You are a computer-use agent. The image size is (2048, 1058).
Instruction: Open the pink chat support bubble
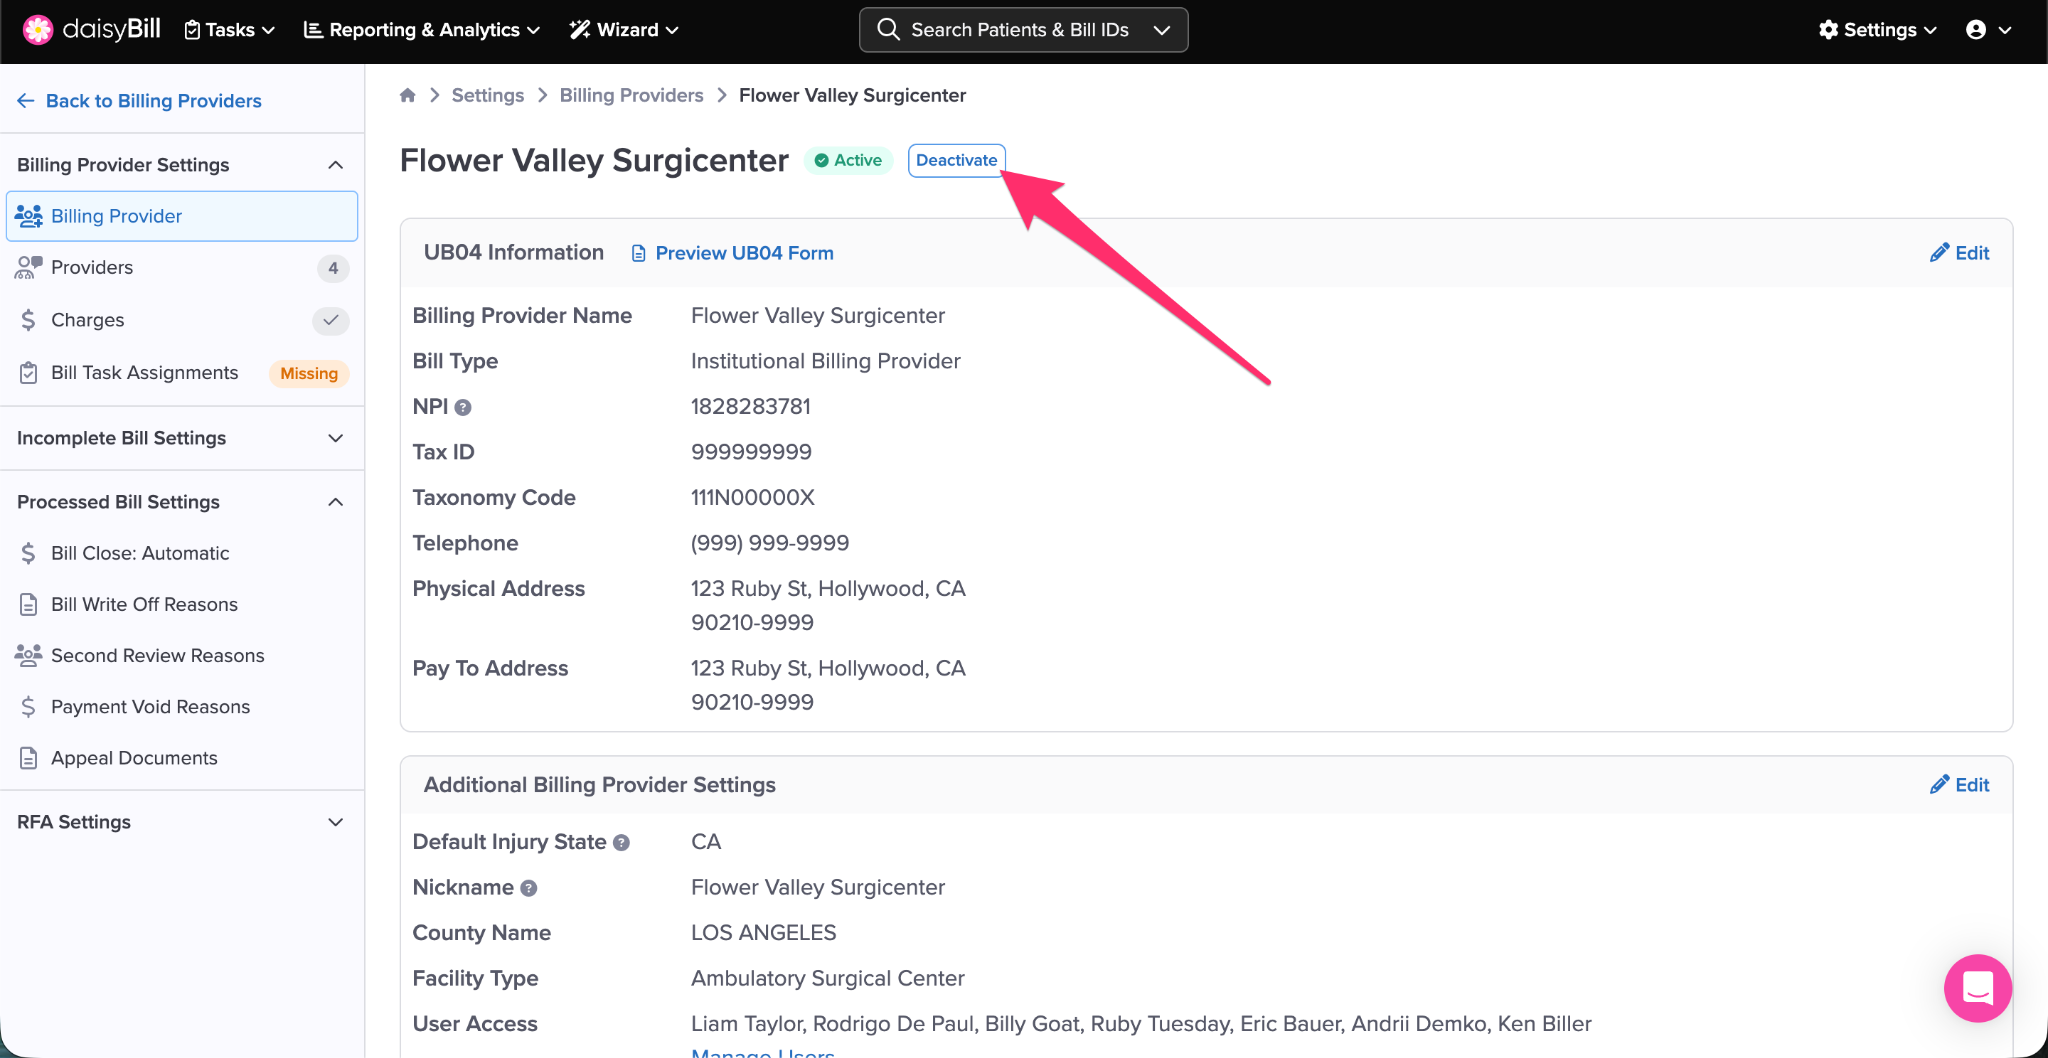(x=1977, y=988)
